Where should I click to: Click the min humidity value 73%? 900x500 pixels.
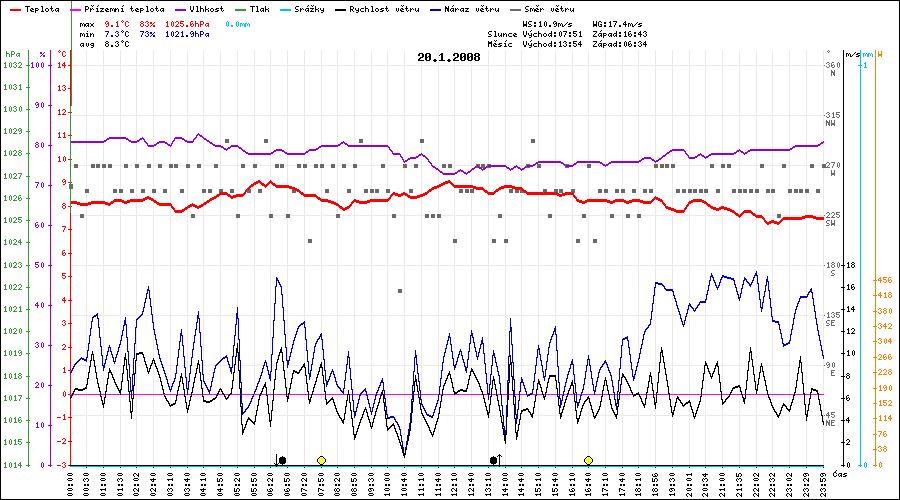[x=147, y=34]
